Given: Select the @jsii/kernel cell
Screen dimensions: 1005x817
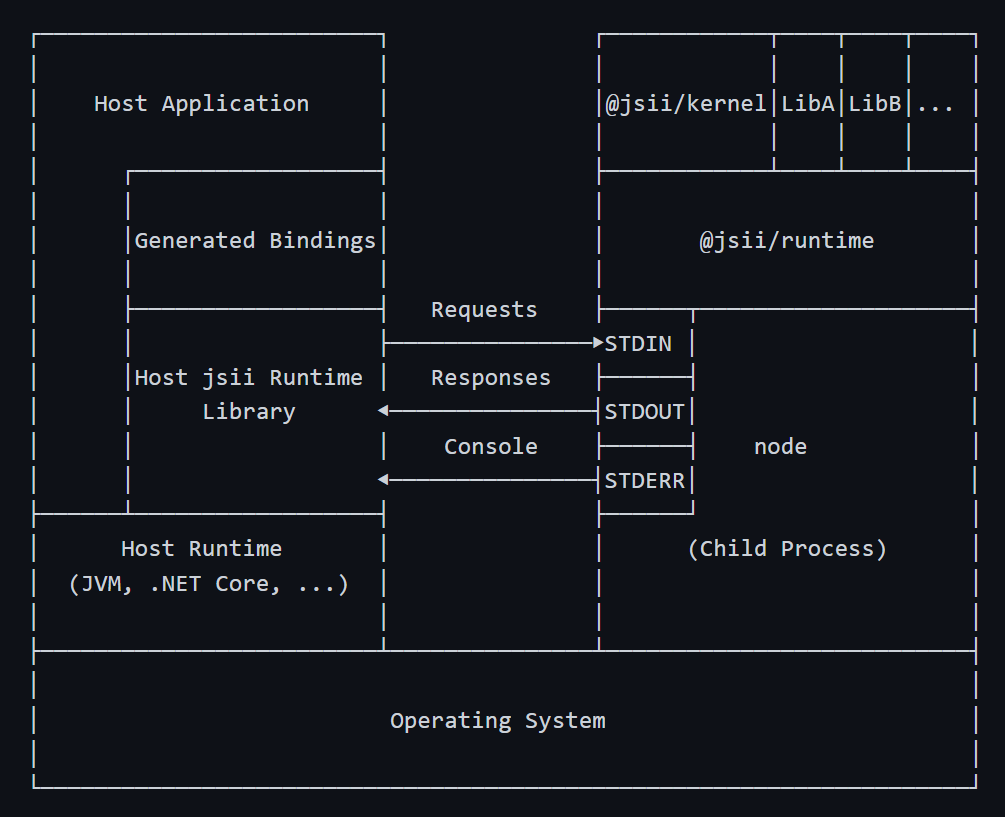Looking at the screenshot, I should click(x=686, y=103).
